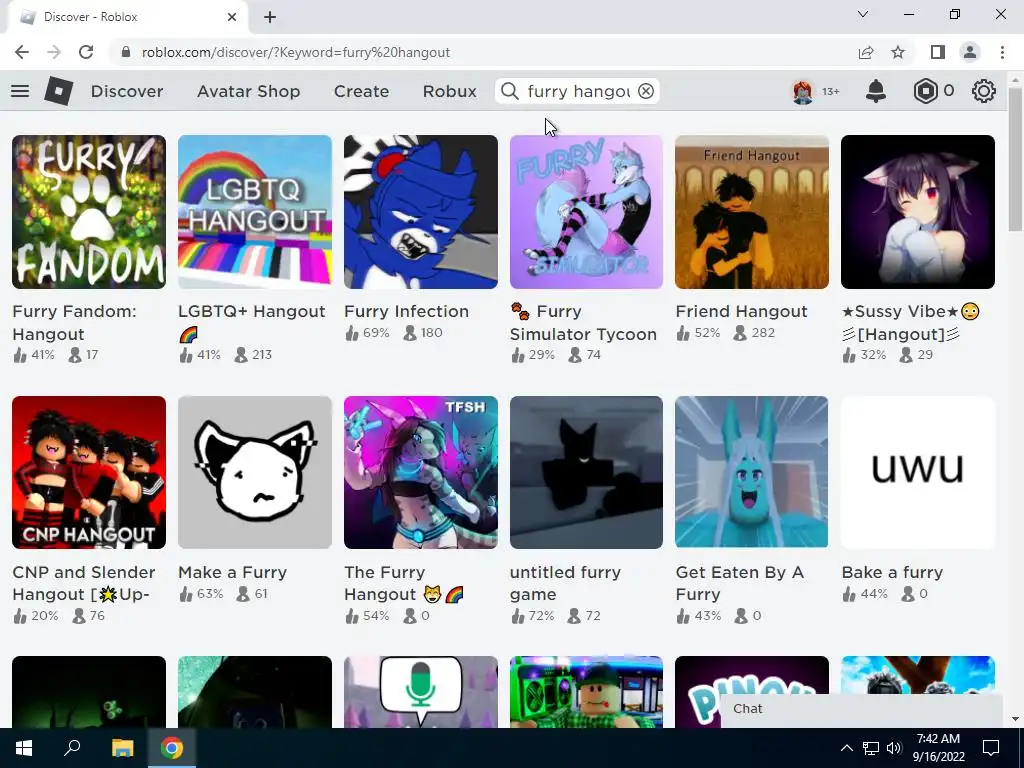This screenshot has height=768, width=1024.
Task: Open the Create section
Action: click(x=361, y=91)
